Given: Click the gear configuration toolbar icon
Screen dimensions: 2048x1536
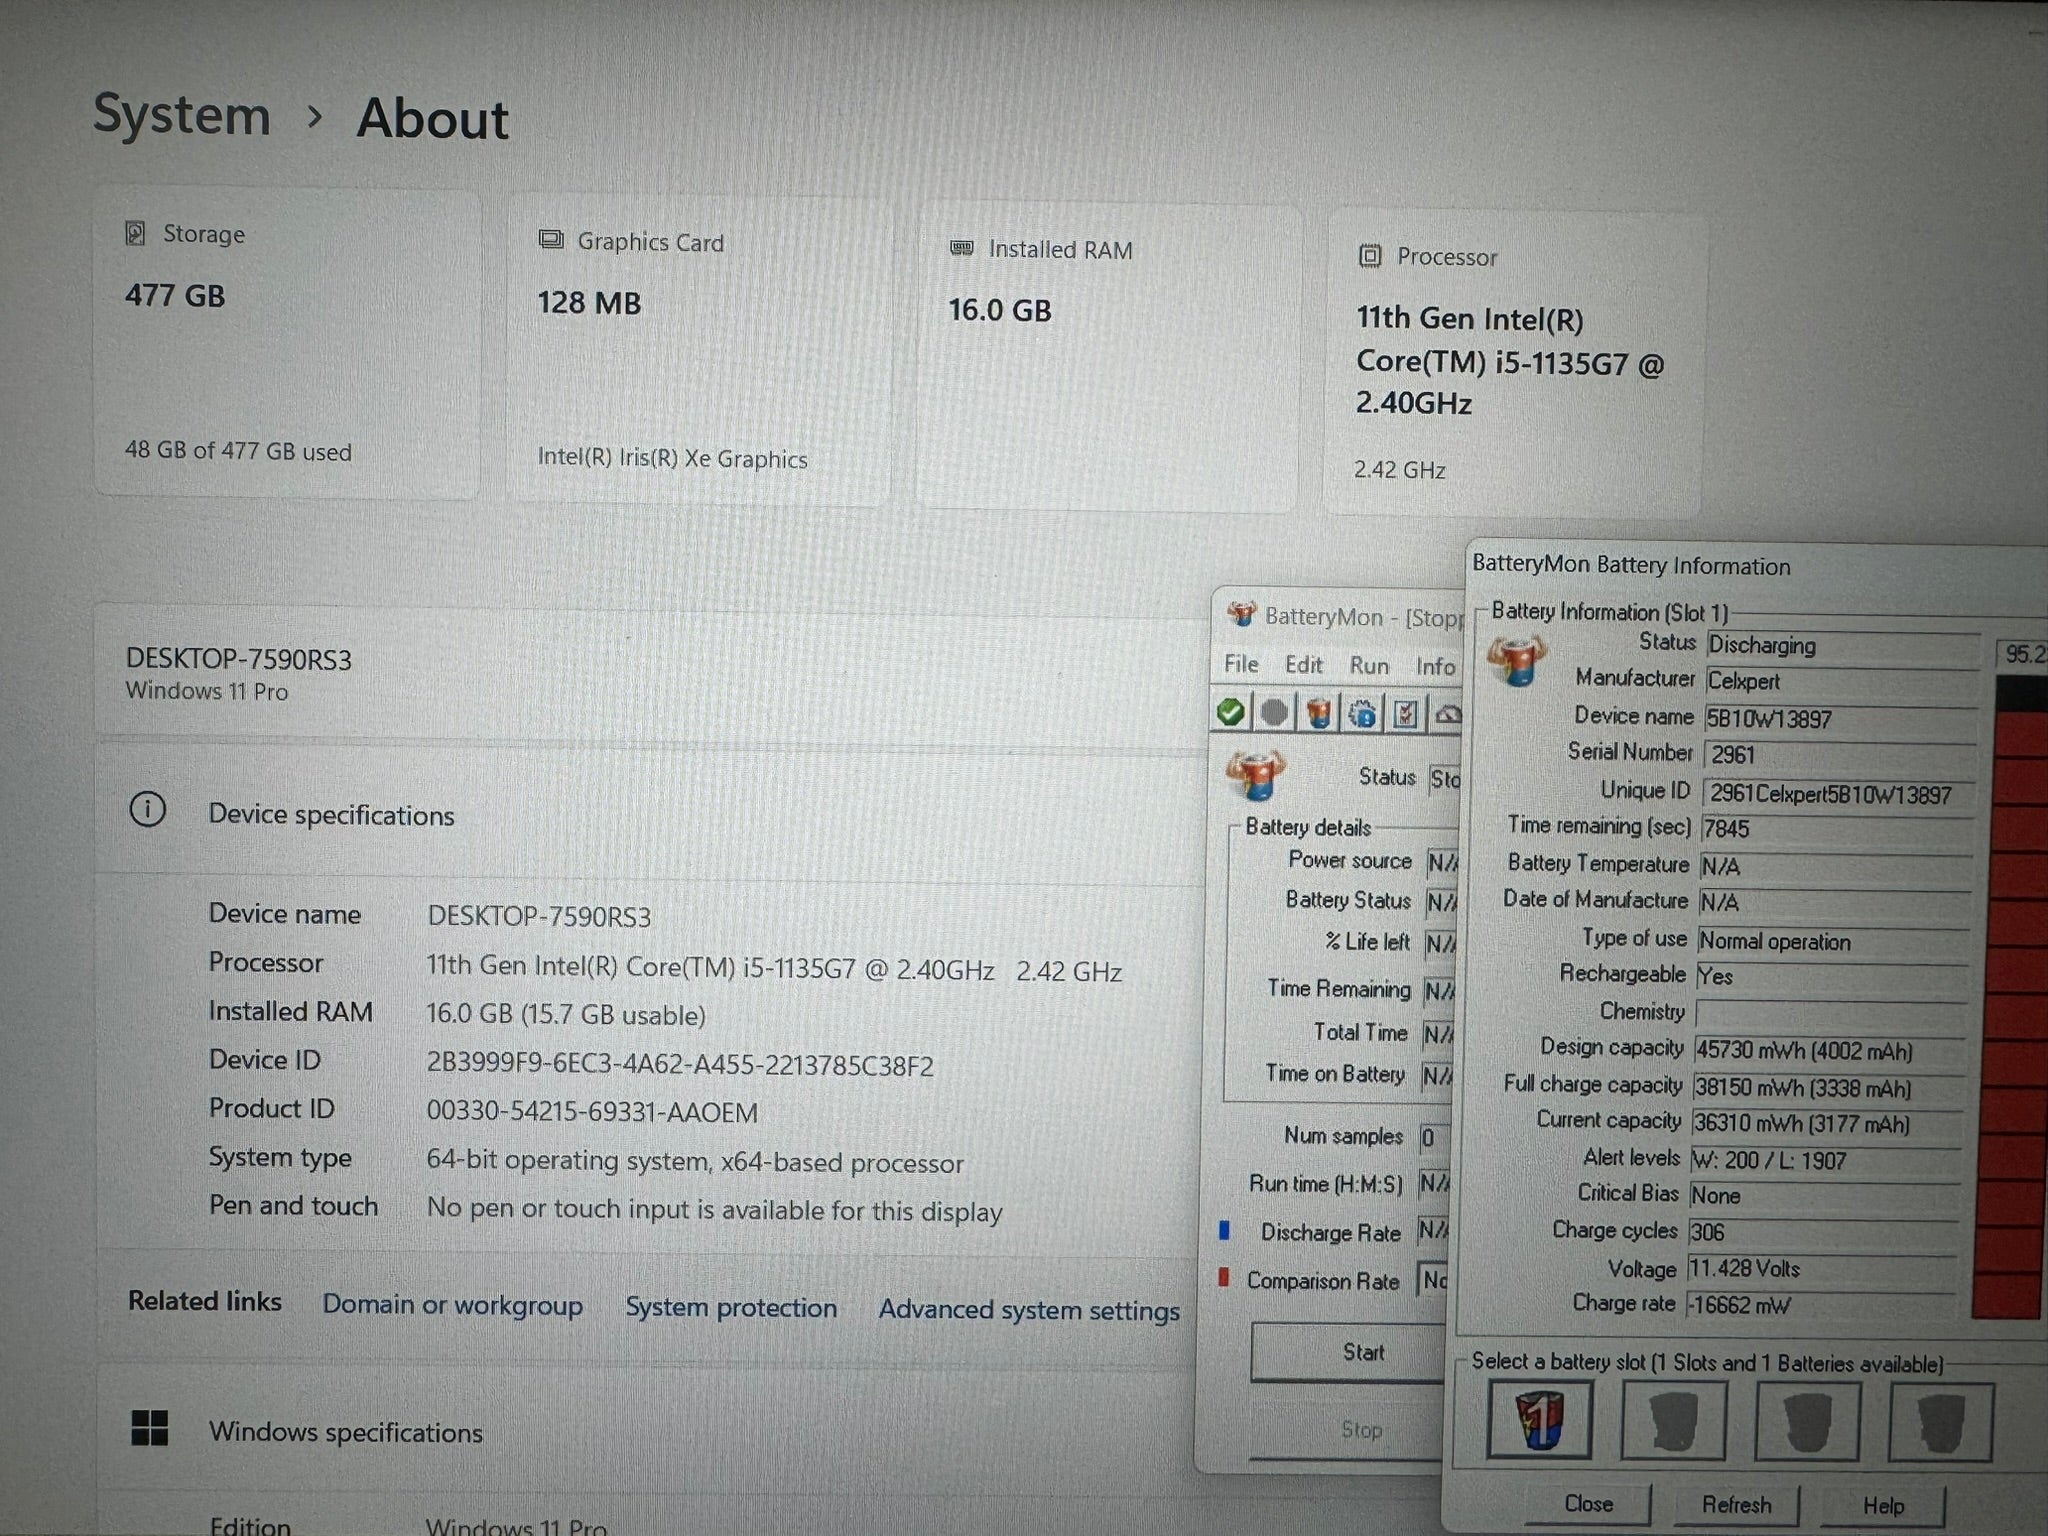Looking at the screenshot, I should (1362, 714).
